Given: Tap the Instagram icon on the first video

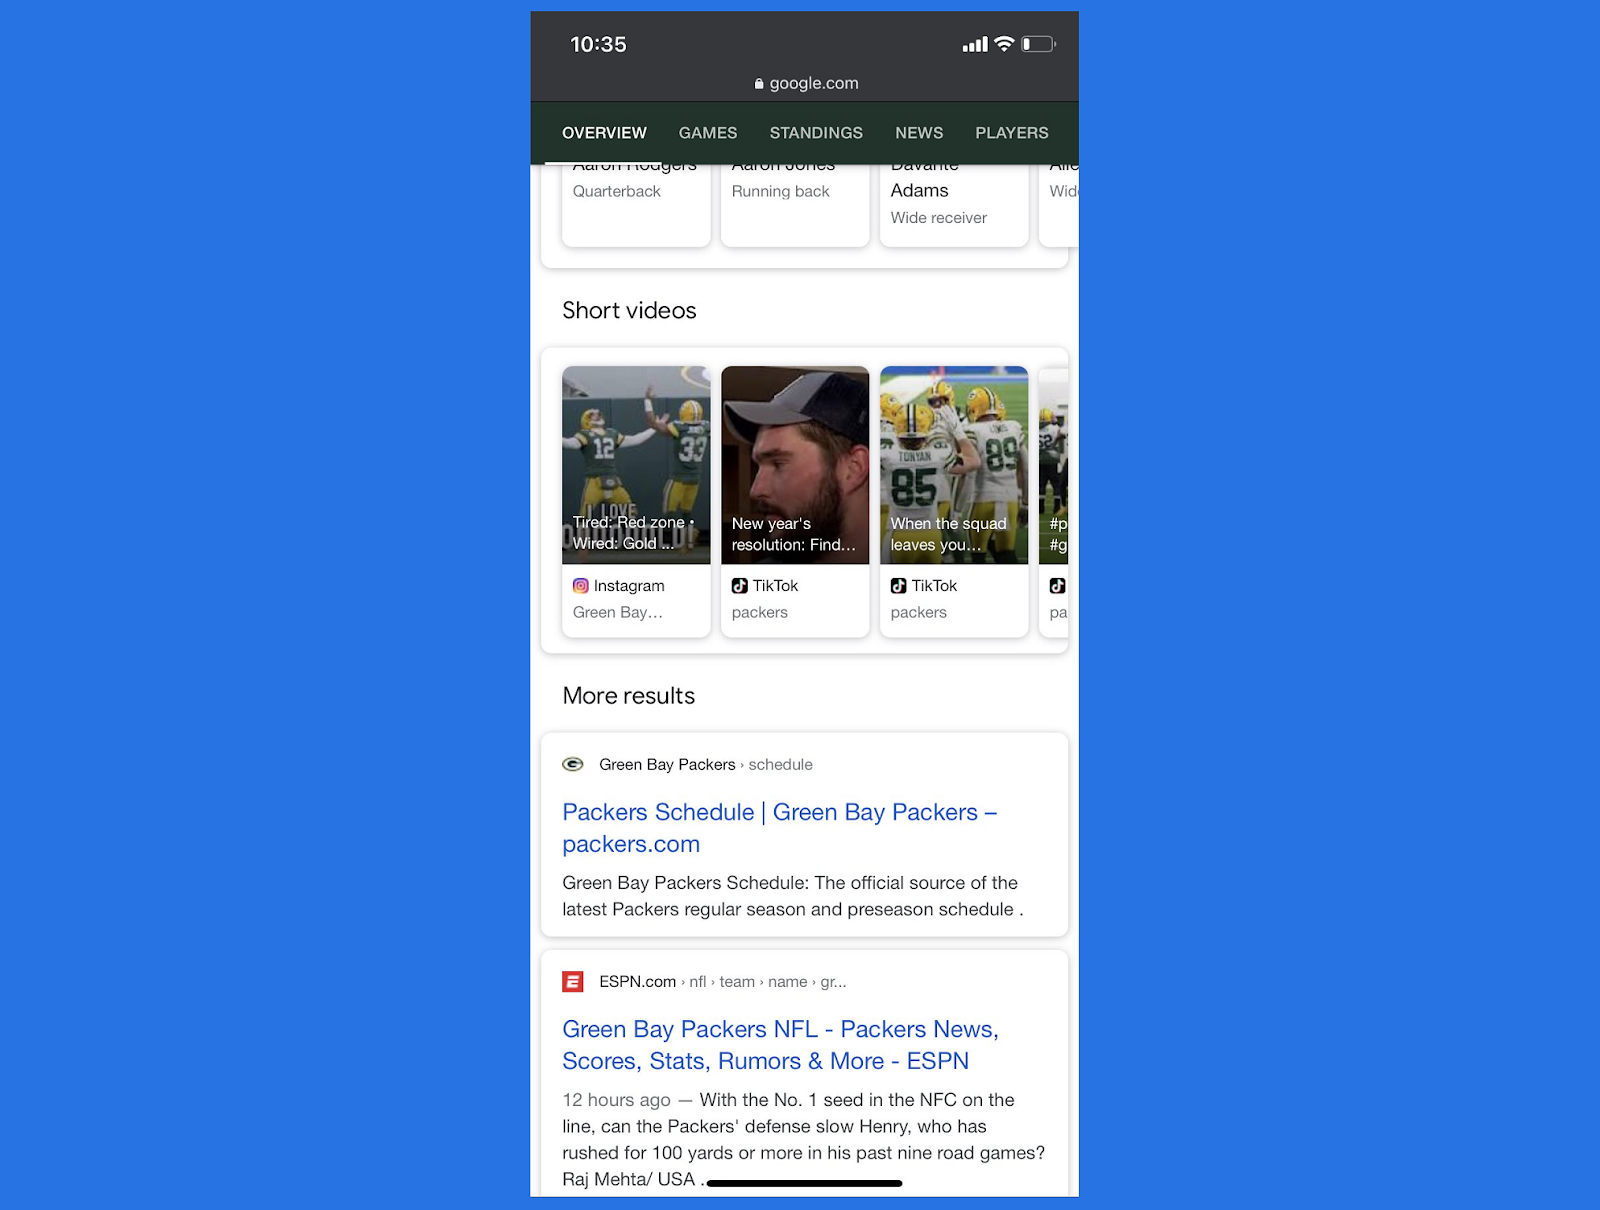Looking at the screenshot, I should click(x=581, y=586).
